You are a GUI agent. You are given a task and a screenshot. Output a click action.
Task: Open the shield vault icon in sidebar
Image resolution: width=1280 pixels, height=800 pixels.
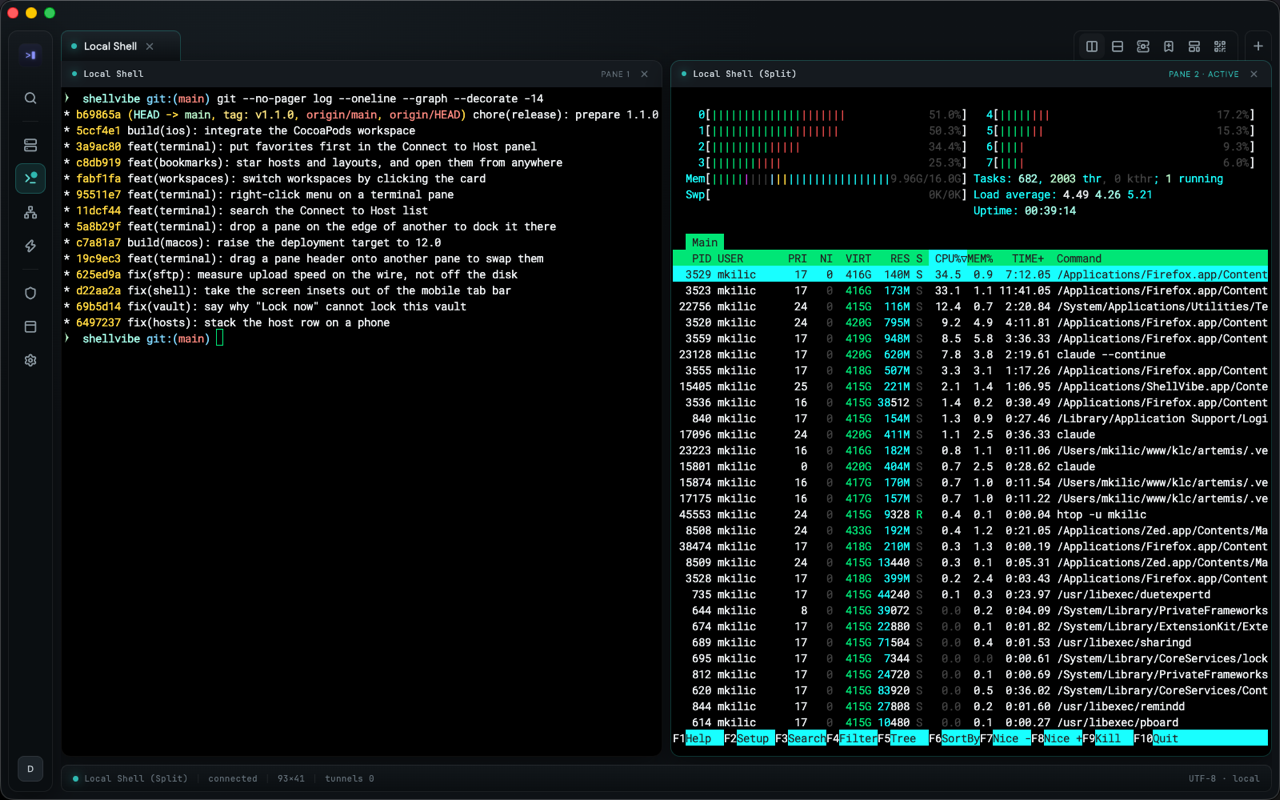click(30, 293)
